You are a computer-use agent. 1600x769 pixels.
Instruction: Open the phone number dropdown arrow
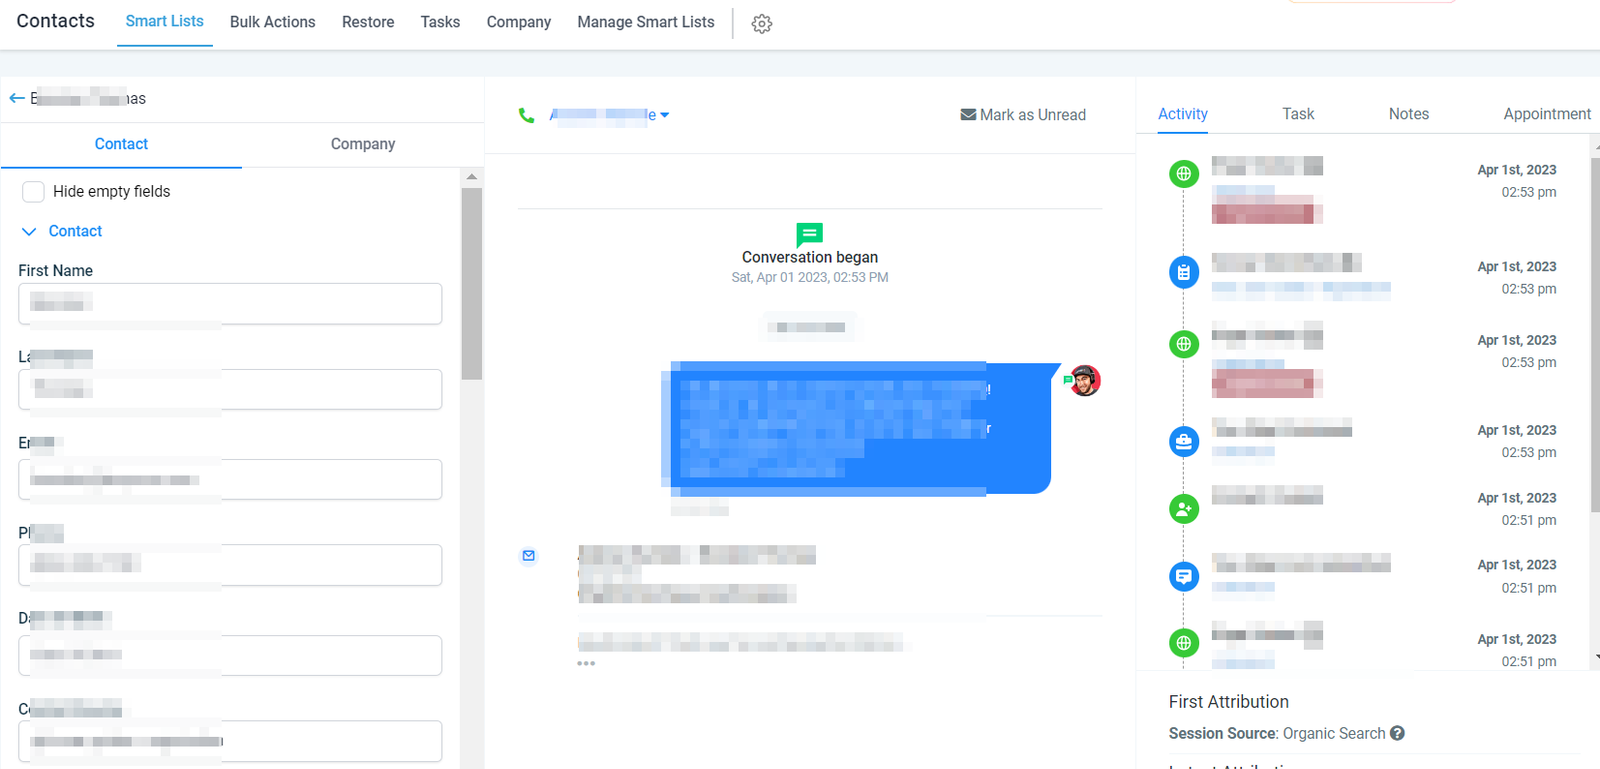point(665,115)
